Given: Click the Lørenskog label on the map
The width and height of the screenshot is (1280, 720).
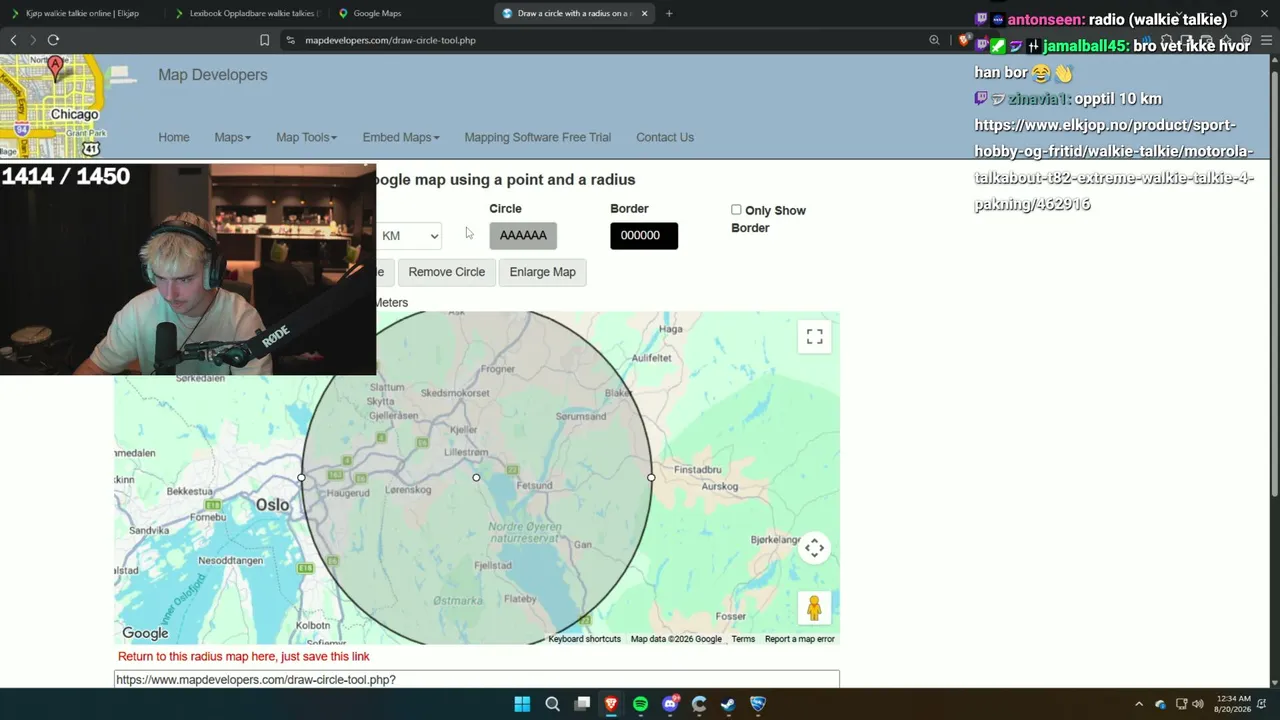Looking at the screenshot, I should click(x=408, y=490).
